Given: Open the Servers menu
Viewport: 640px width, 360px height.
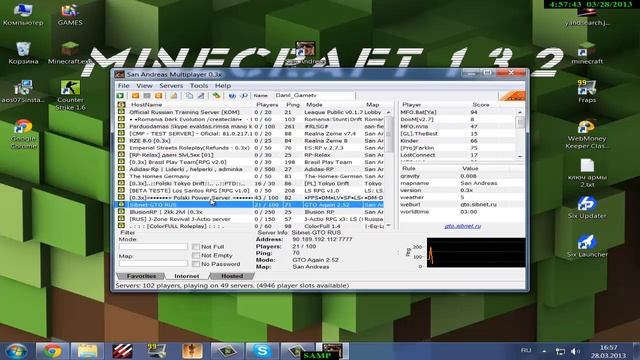Looking at the screenshot, I should (171, 86).
